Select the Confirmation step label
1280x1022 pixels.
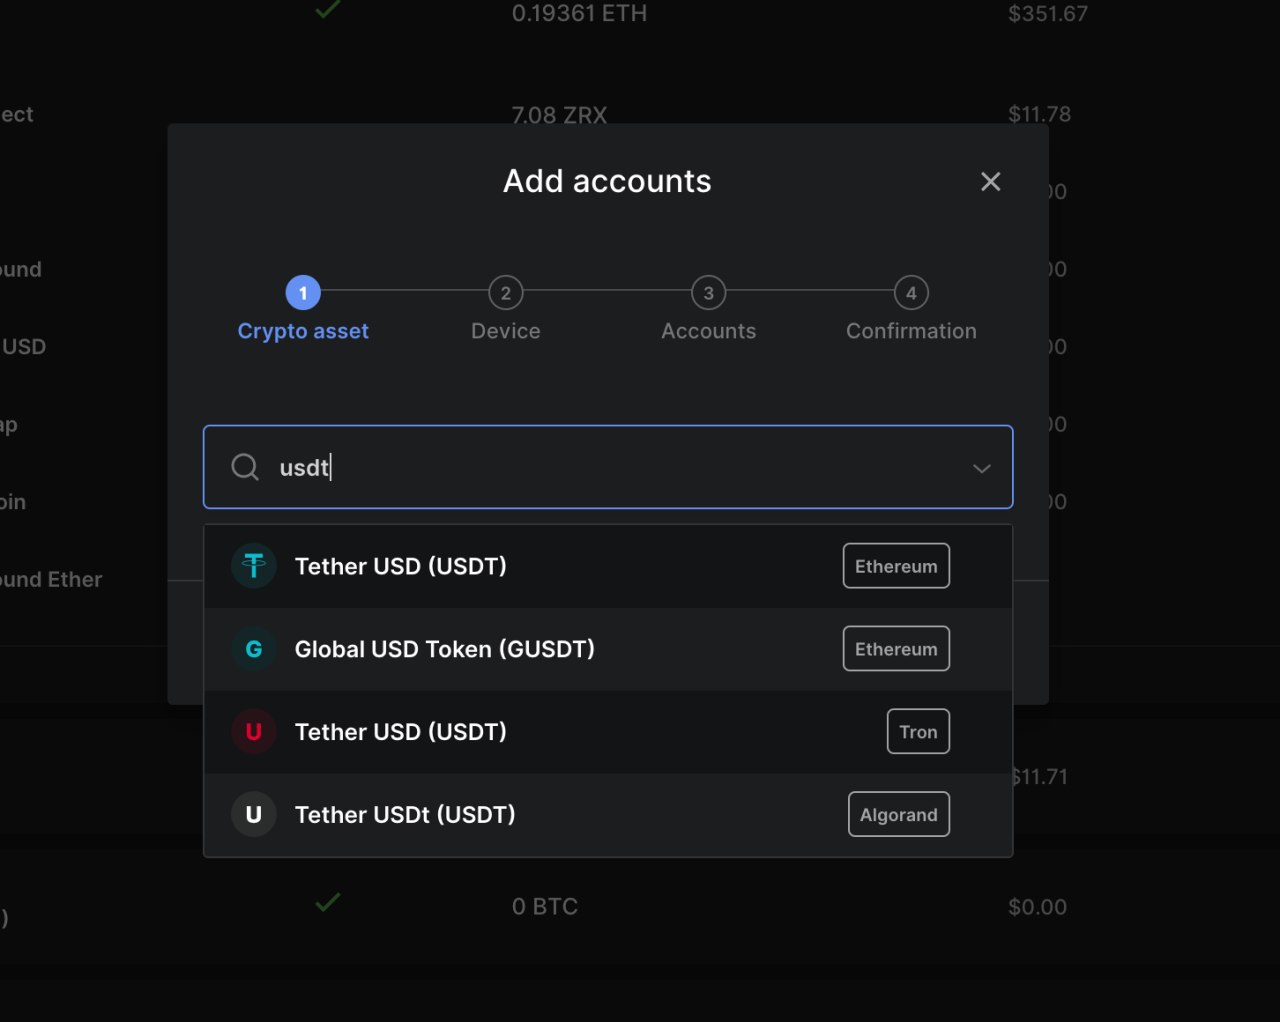pos(911,331)
